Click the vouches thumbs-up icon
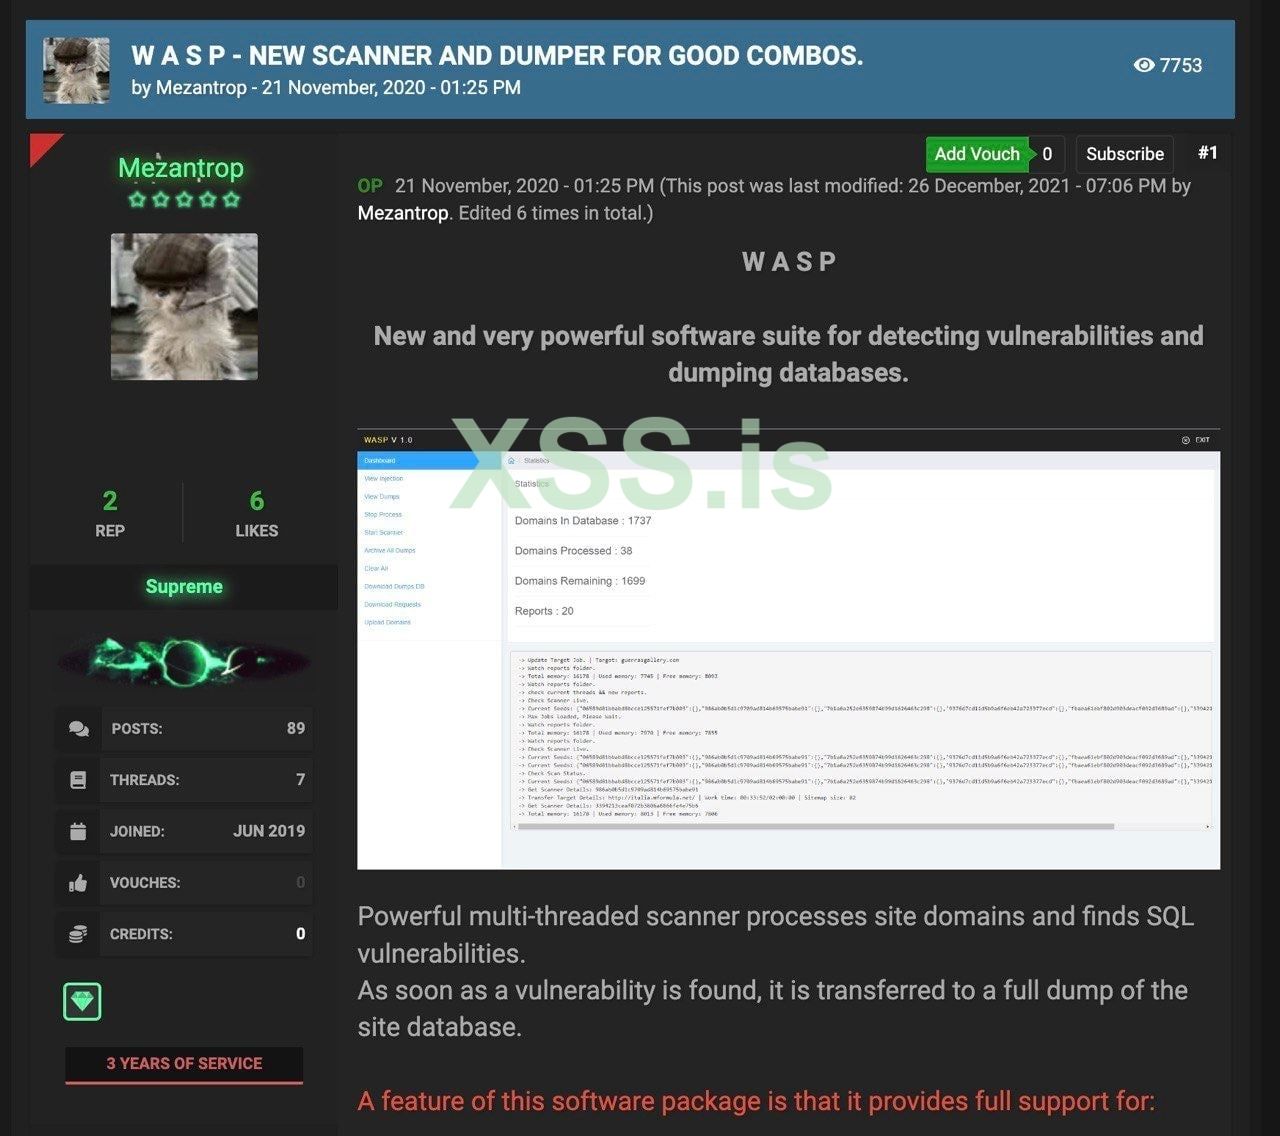This screenshot has height=1136, width=1280. [78, 883]
